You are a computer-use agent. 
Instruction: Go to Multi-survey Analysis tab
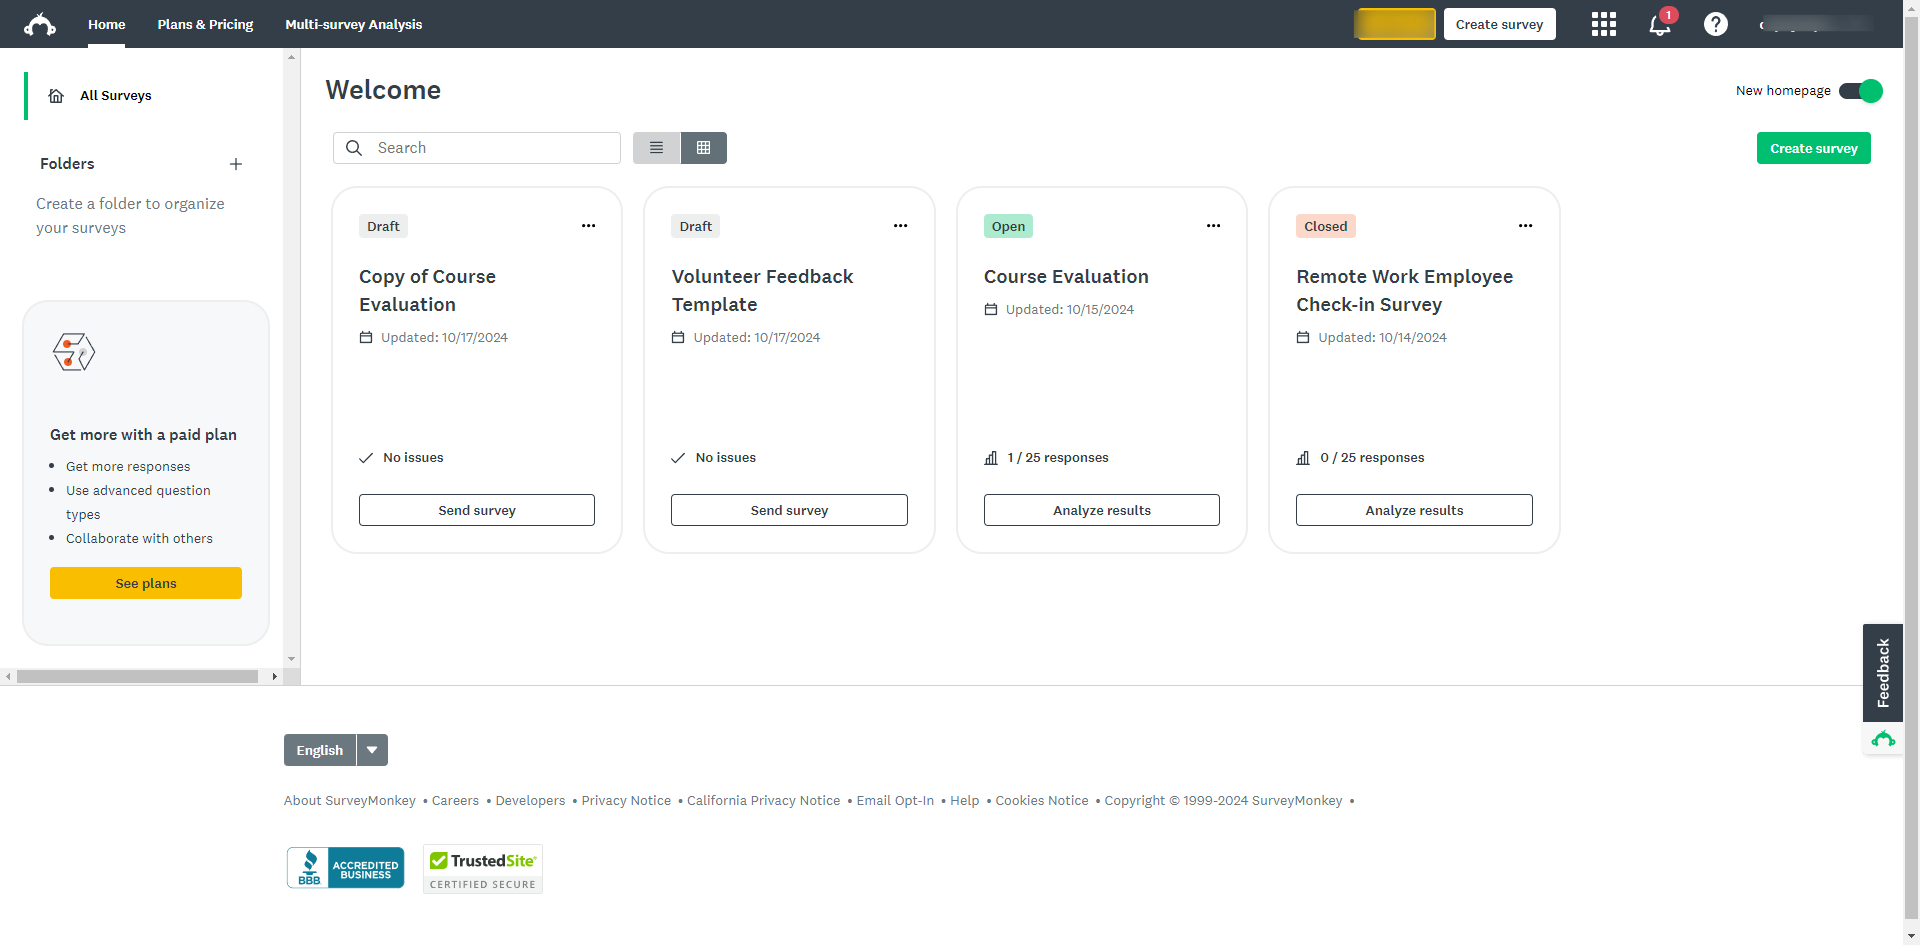click(x=354, y=24)
